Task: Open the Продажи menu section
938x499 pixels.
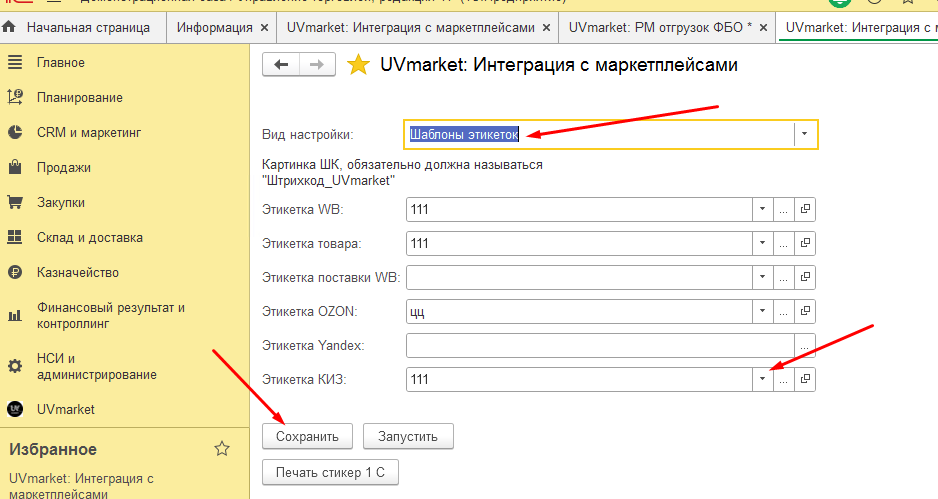Action: 63,168
